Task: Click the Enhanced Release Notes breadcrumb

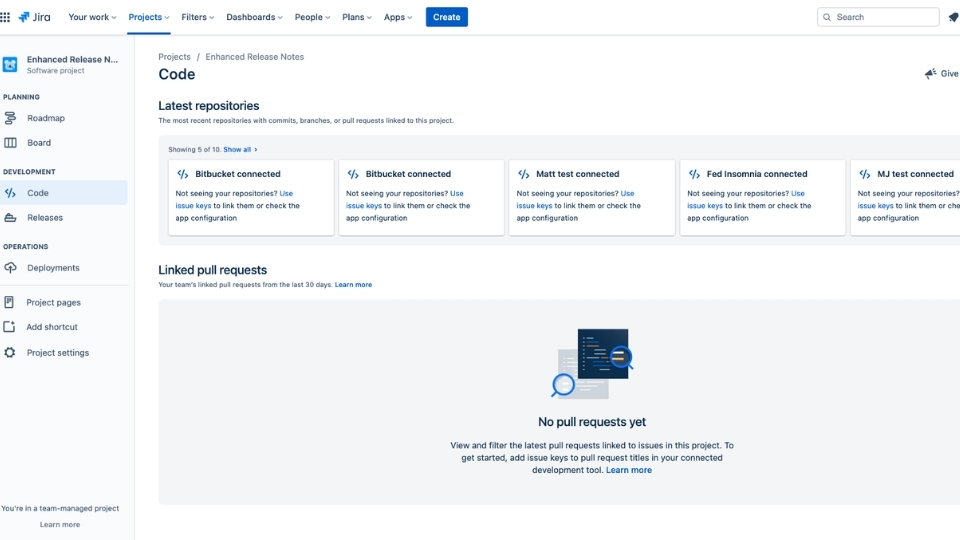Action: click(x=255, y=56)
